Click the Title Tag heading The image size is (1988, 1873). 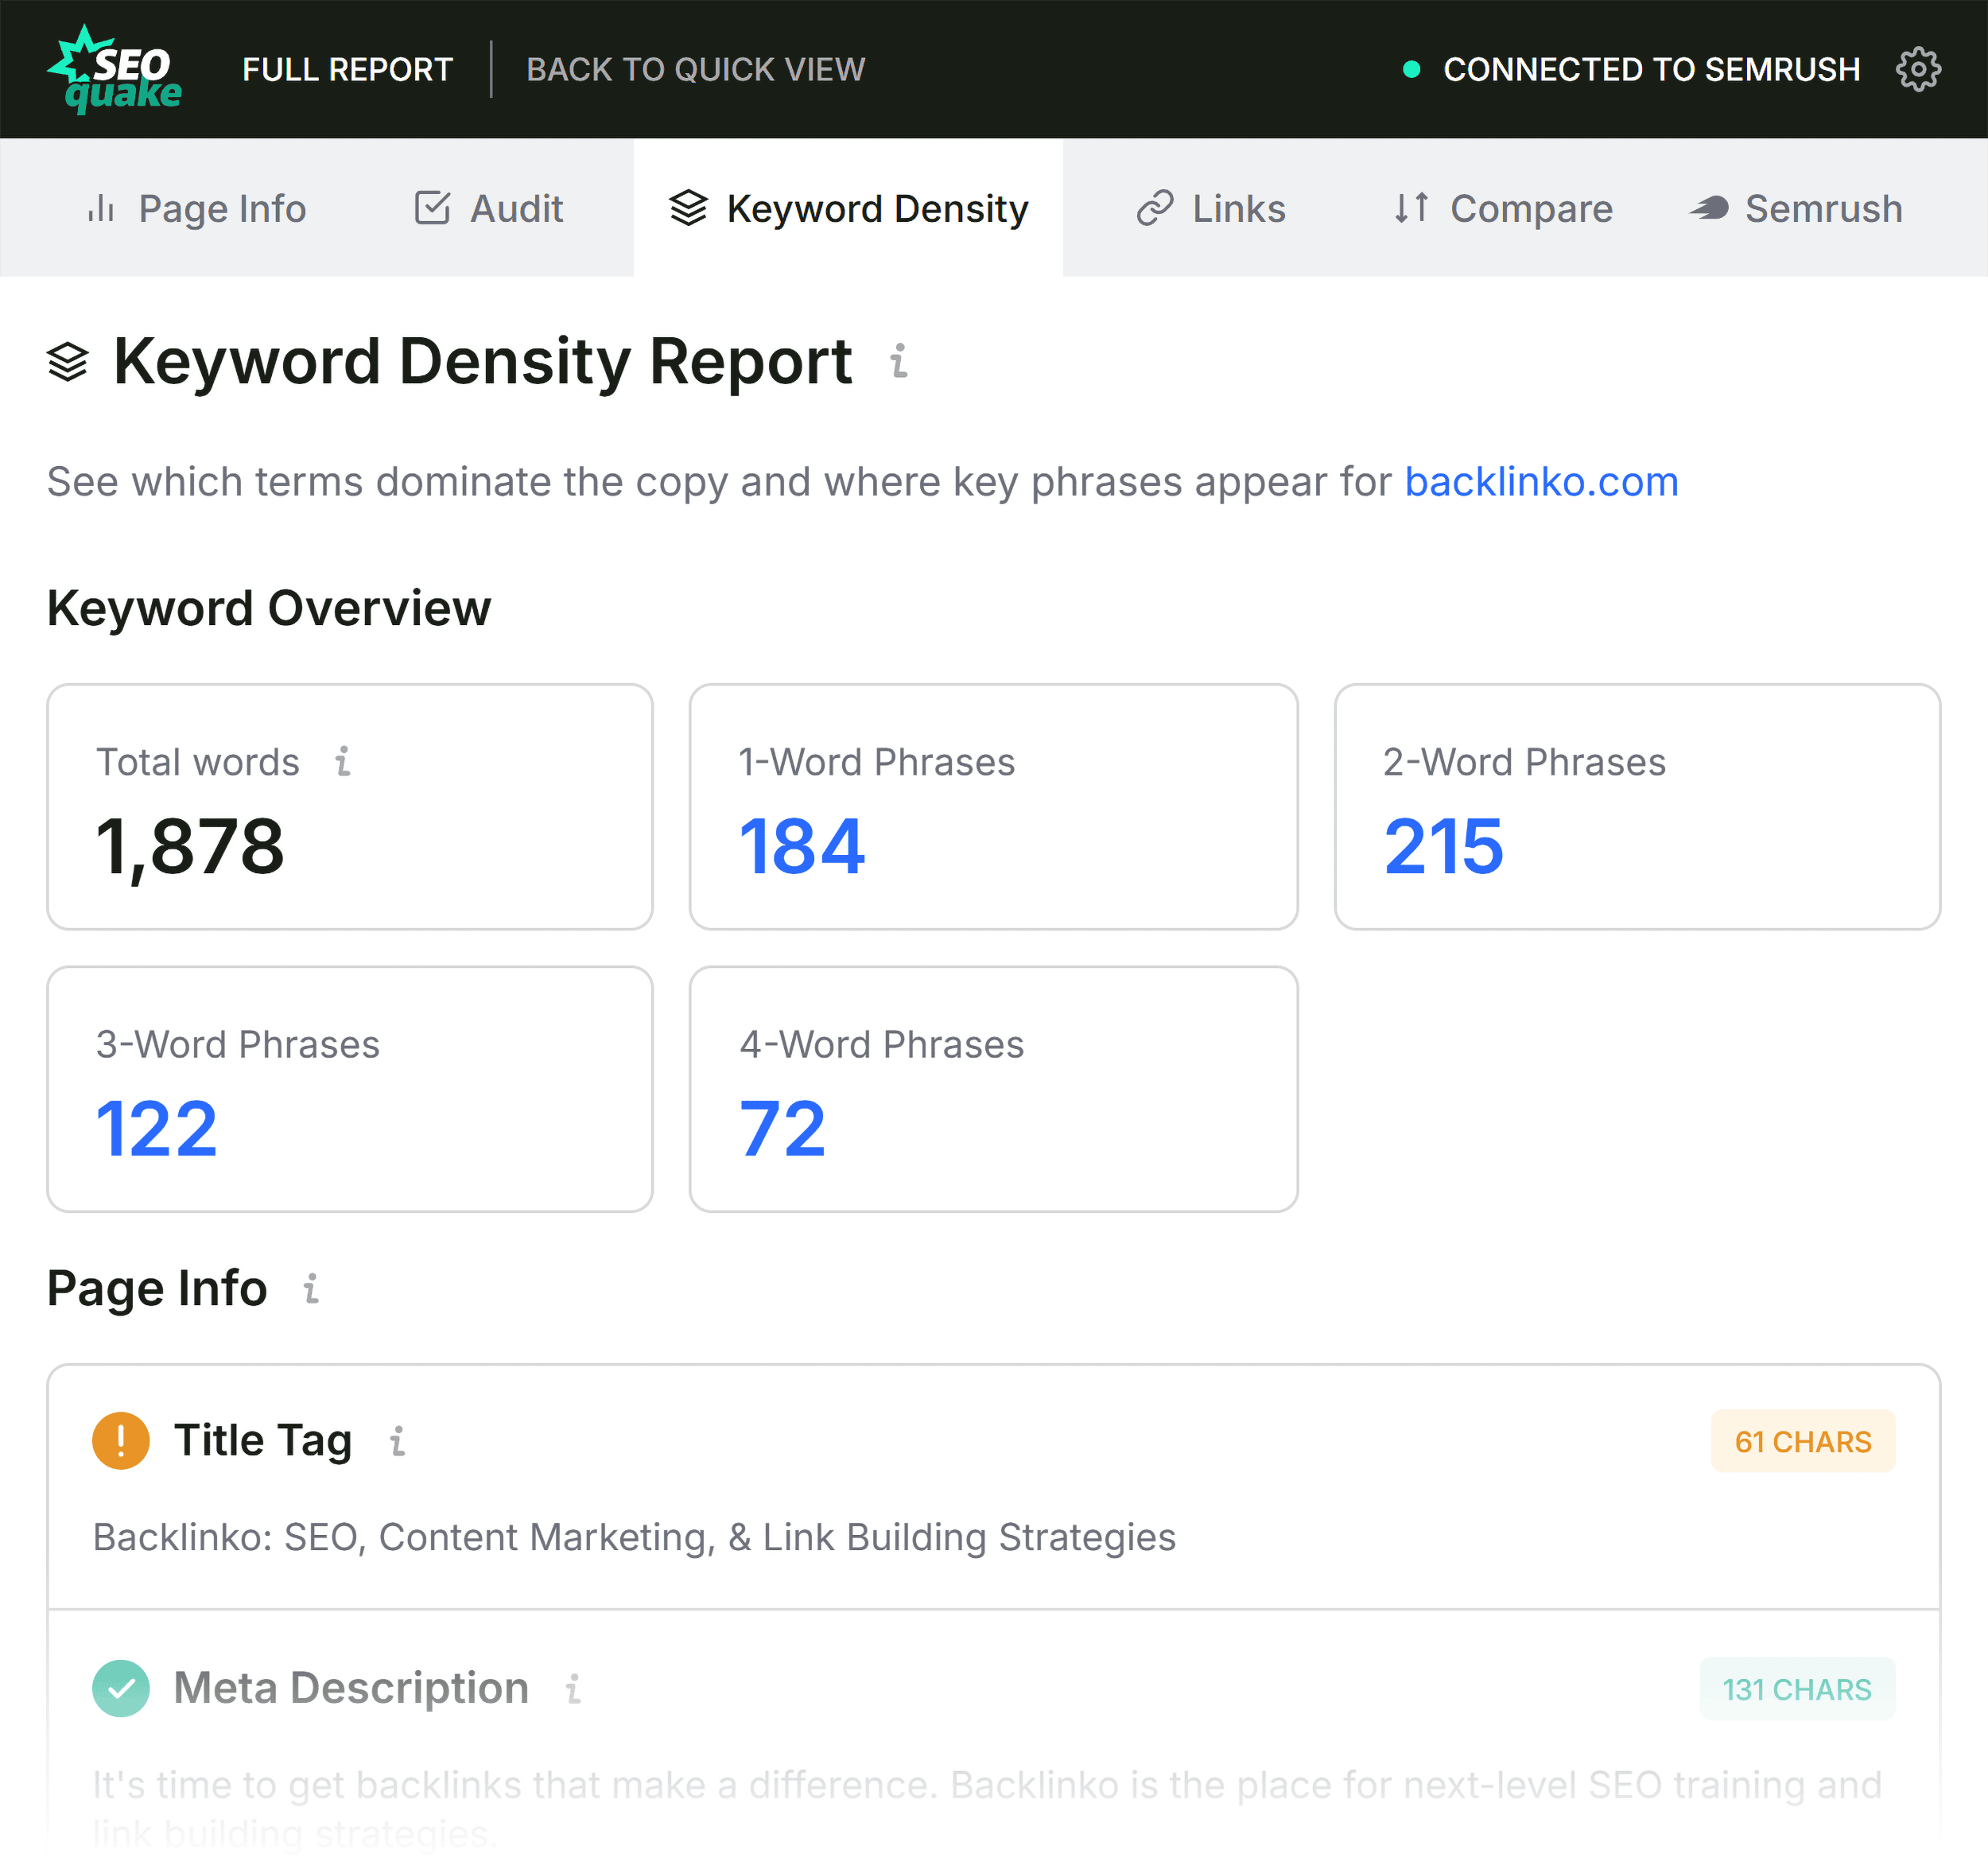263,1440
